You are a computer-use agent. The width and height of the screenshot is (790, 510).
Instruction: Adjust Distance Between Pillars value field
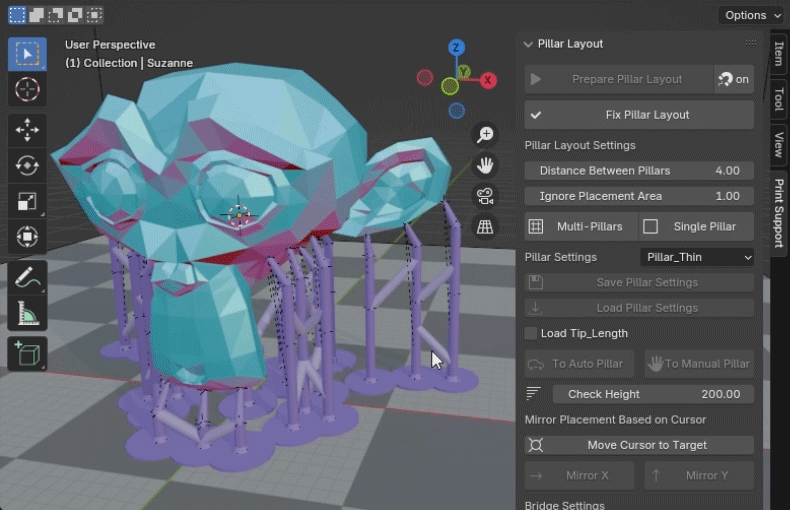(x=639, y=171)
